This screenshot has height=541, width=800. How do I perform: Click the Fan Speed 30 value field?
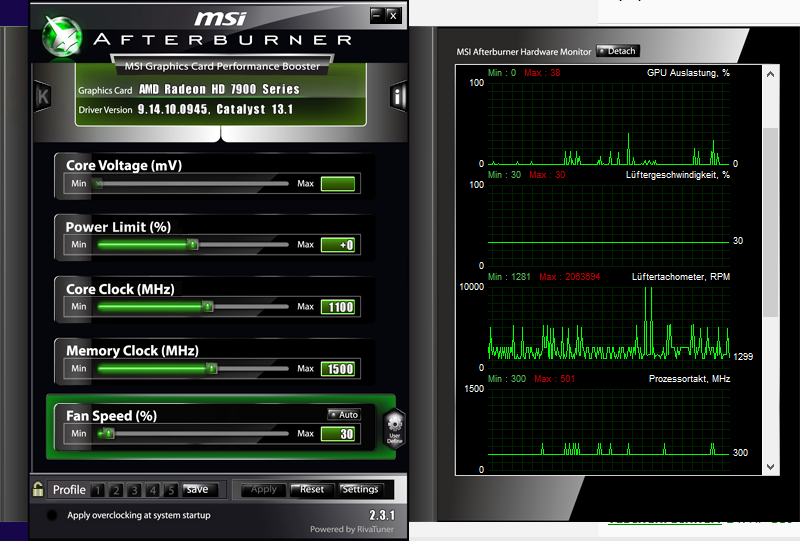tap(338, 434)
